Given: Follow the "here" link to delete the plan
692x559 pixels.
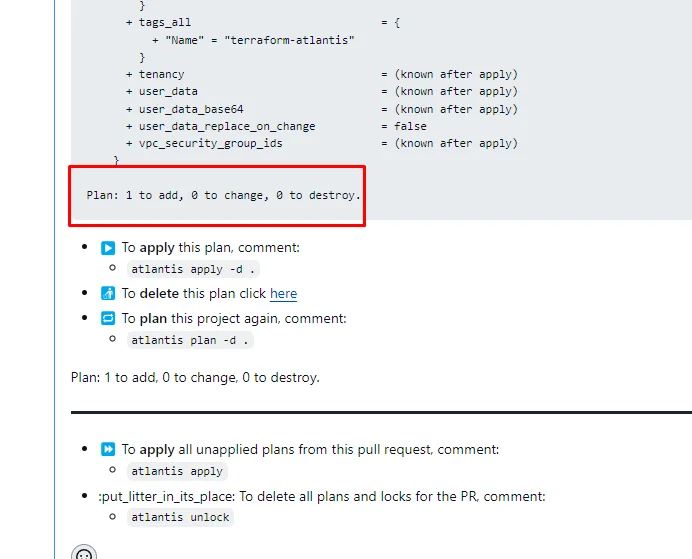Looking at the screenshot, I should click(283, 293).
